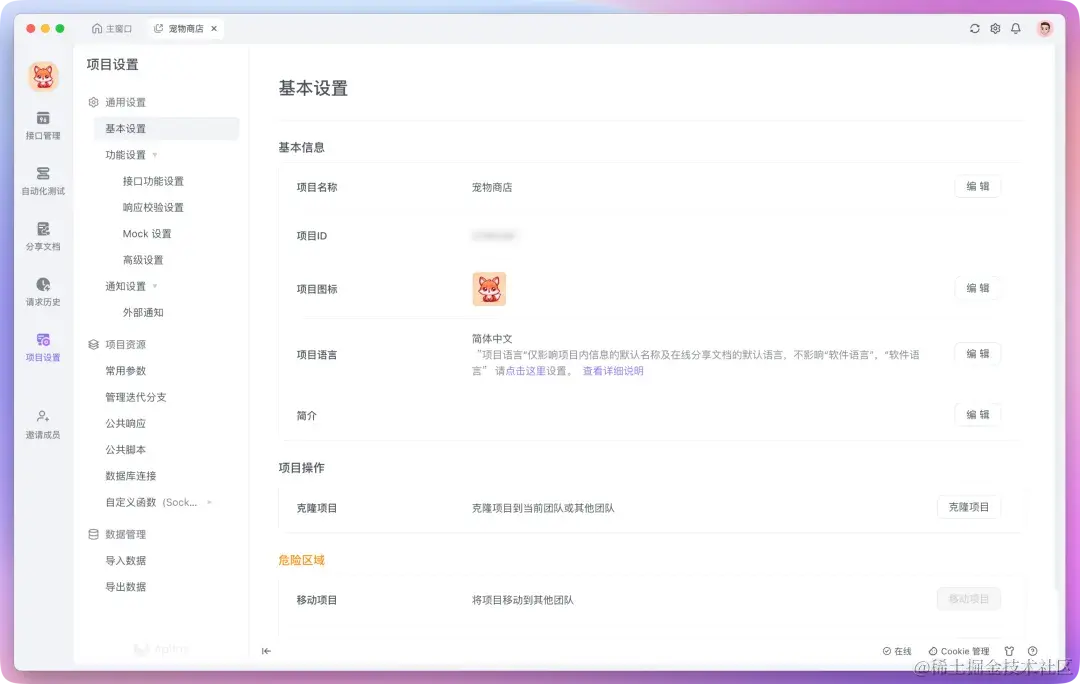Edit the 项目名称 field

(x=977, y=186)
